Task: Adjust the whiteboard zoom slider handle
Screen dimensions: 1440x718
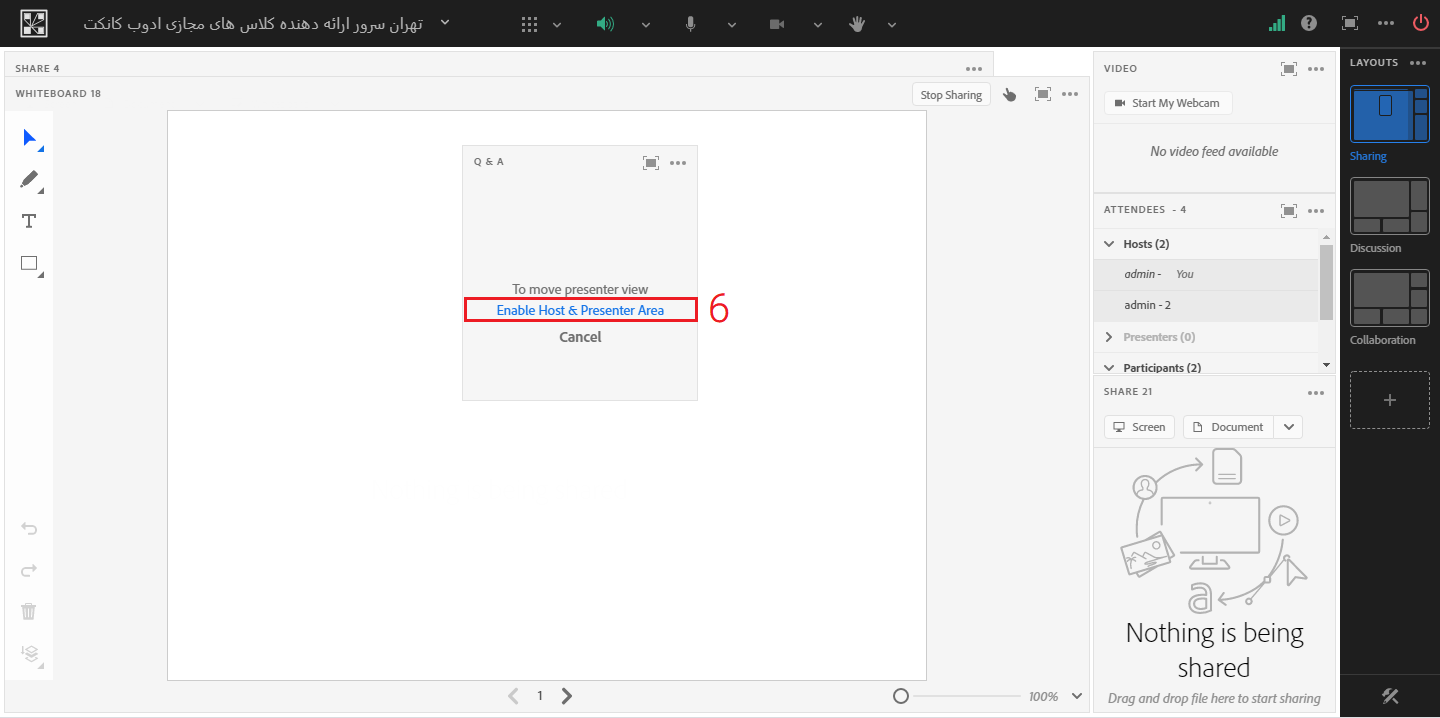Action: [900, 696]
